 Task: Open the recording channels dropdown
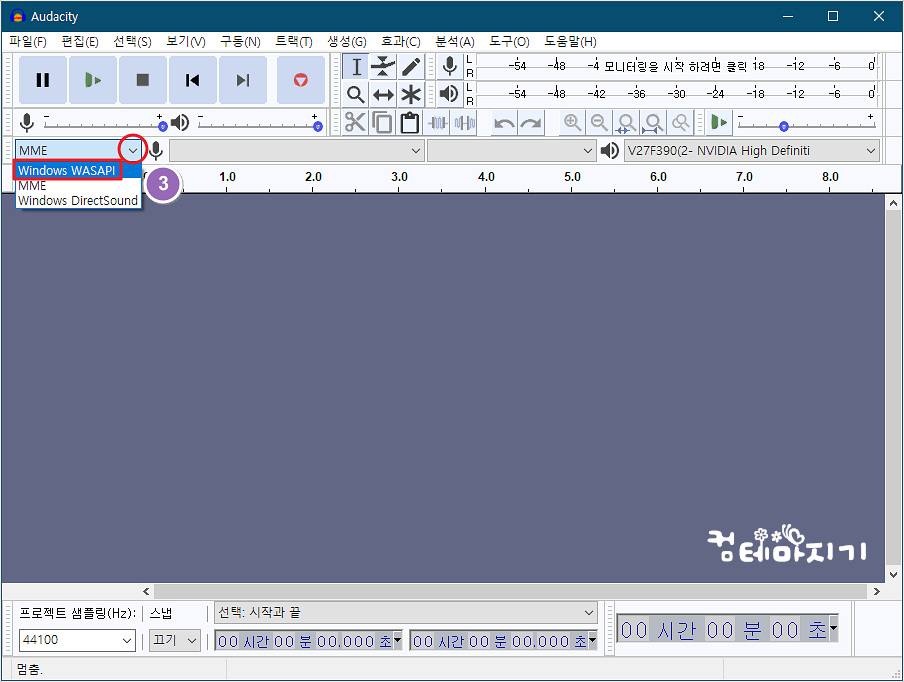click(x=511, y=150)
